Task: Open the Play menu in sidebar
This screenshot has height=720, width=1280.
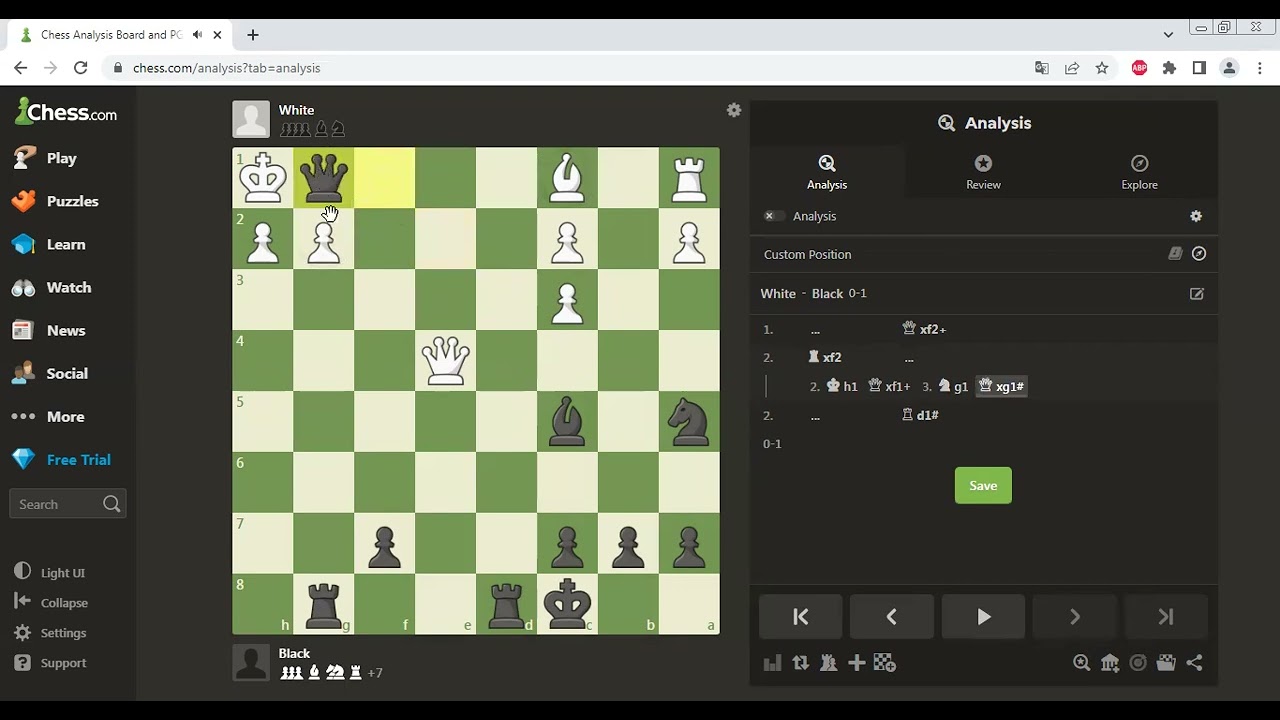Action: click(x=45, y=158)
